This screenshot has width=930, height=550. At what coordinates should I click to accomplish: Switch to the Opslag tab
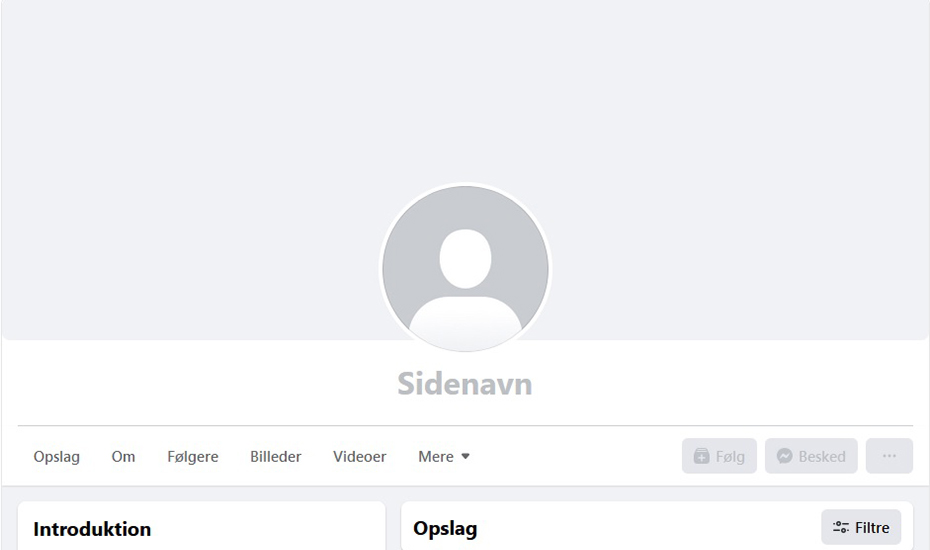tap(56, 456)
